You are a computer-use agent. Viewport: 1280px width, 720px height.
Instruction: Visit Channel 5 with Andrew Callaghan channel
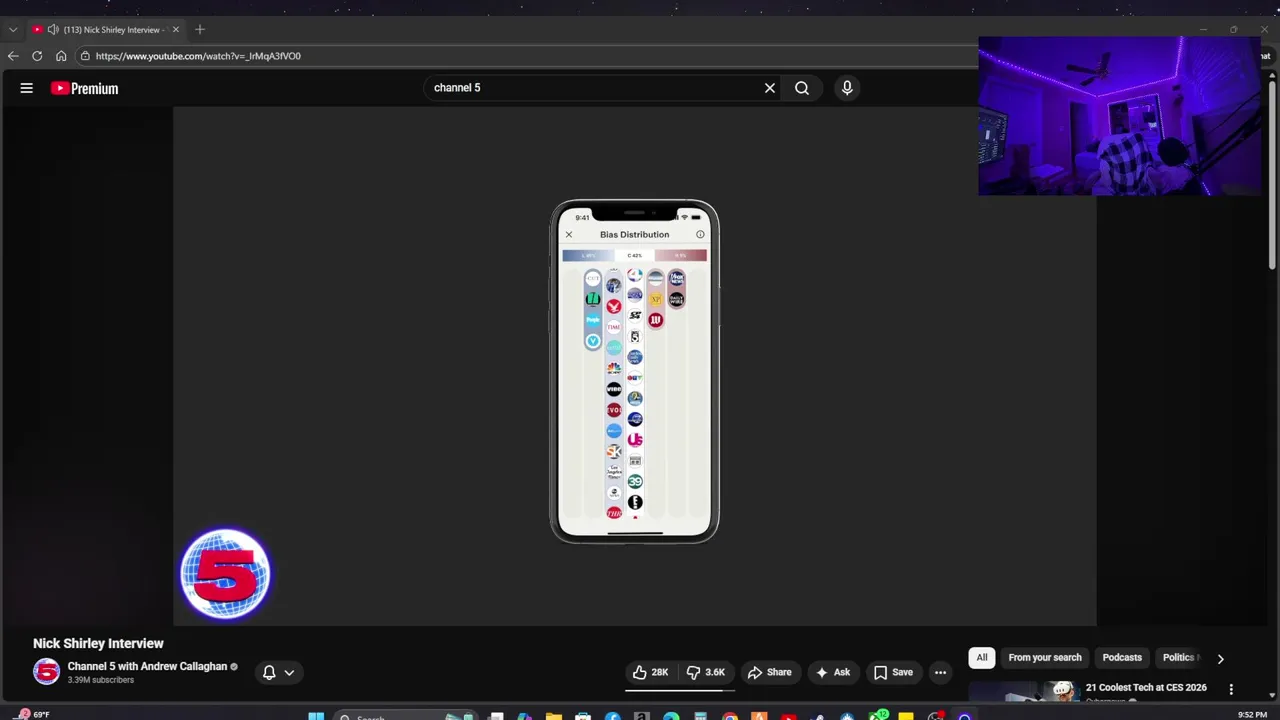(147, 666)
